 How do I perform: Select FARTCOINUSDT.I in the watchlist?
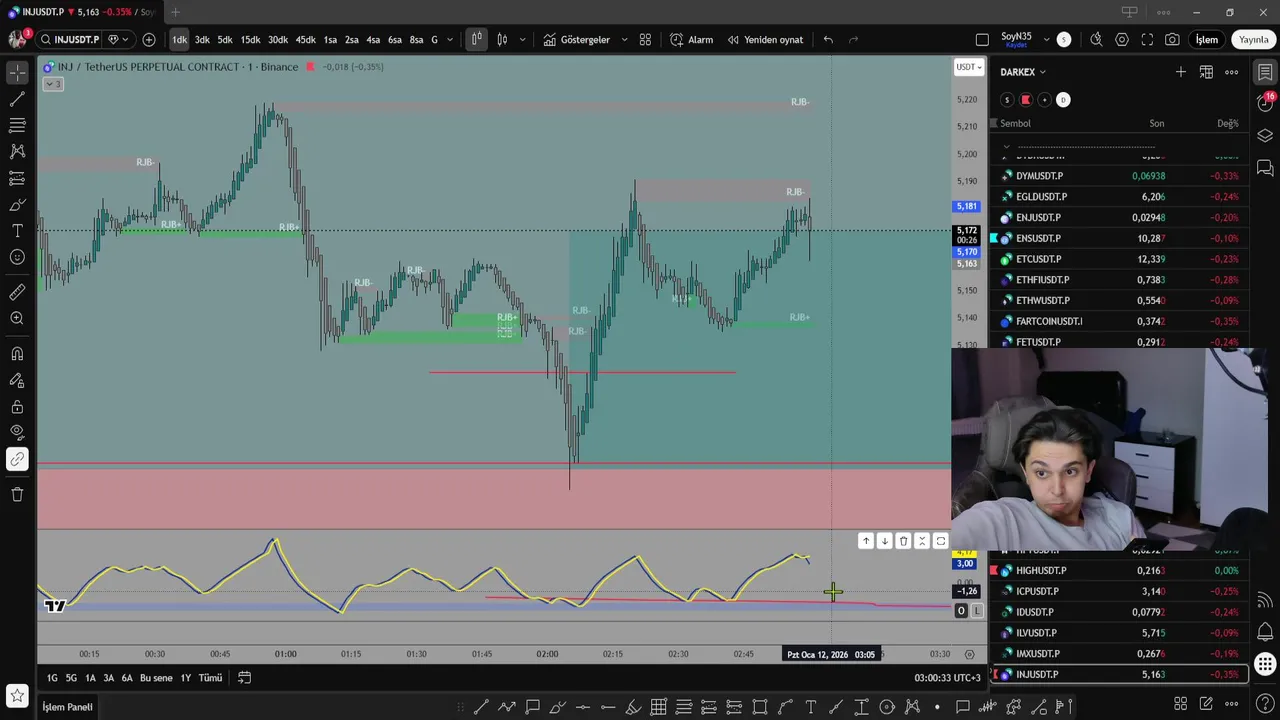[1118, 321]
